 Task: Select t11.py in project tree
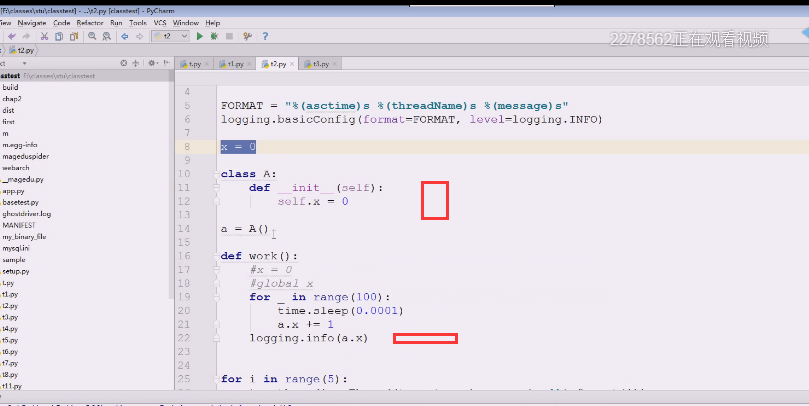11,386
